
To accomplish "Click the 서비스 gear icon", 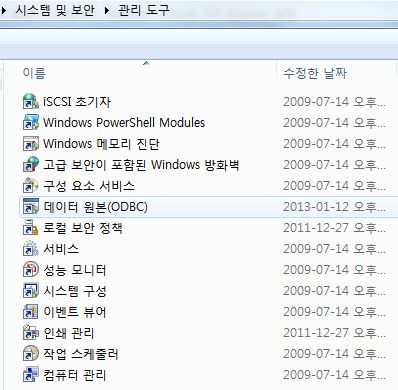I will [x=31, y=249].
